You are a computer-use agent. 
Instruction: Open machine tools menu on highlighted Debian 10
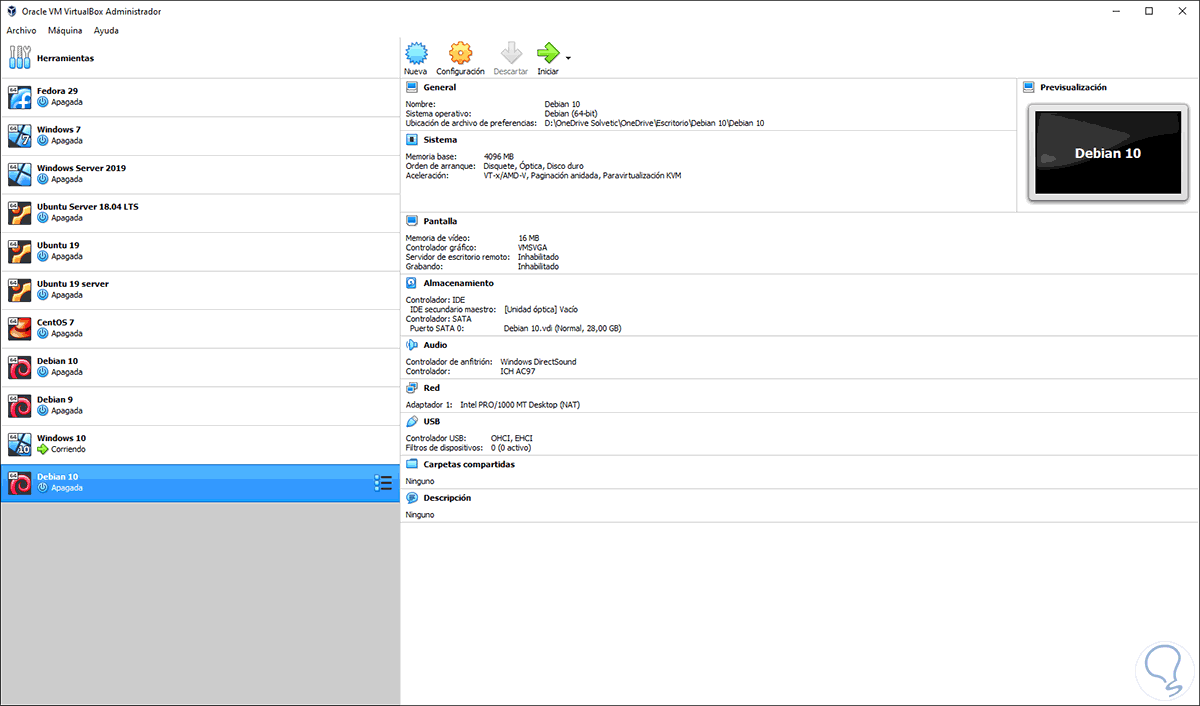pyautogui.click(x=382, y=483)
